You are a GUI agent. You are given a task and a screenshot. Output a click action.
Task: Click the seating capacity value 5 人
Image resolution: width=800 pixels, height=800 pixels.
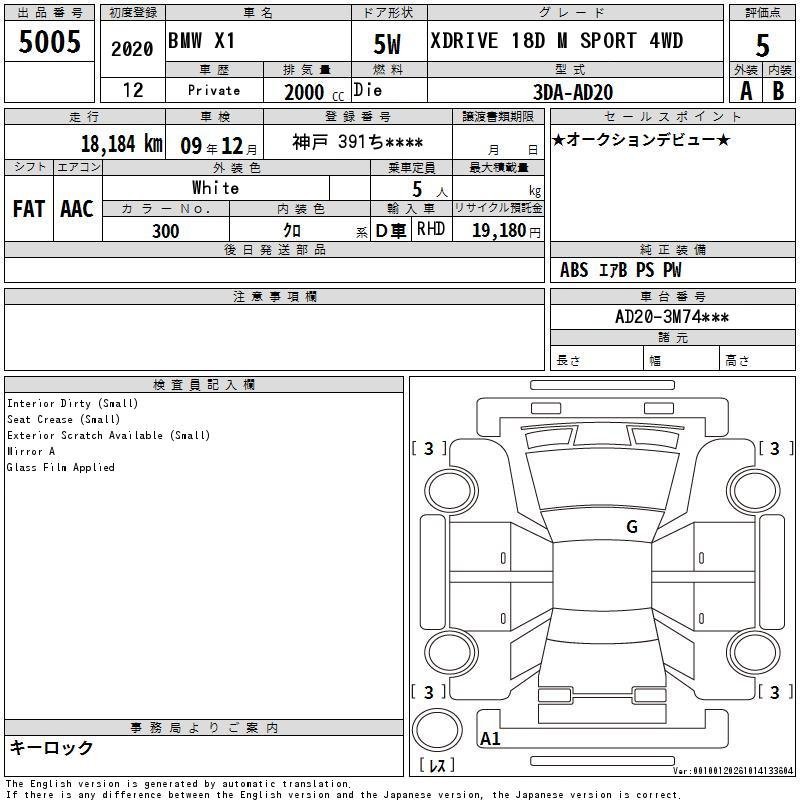point(430,190)
